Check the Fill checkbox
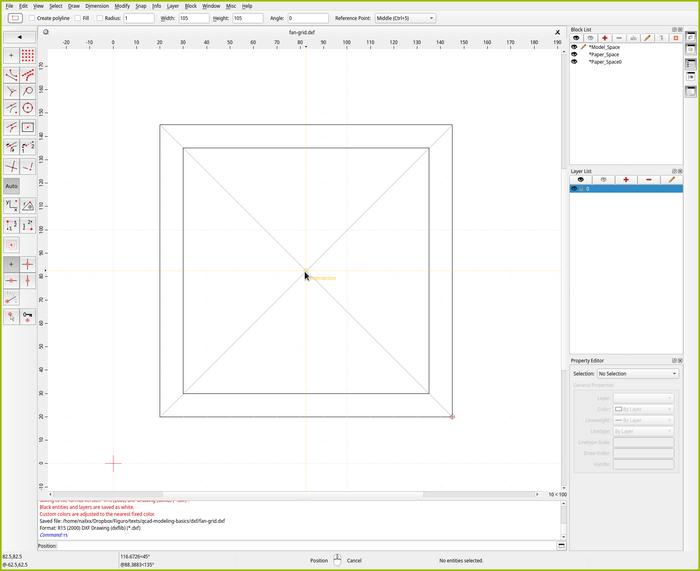 point(77,18)
